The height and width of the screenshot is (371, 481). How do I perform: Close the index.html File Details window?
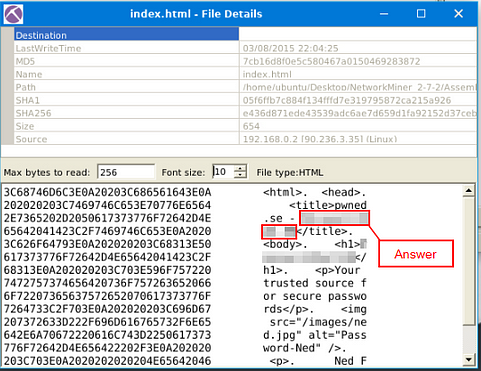point(459,14)
